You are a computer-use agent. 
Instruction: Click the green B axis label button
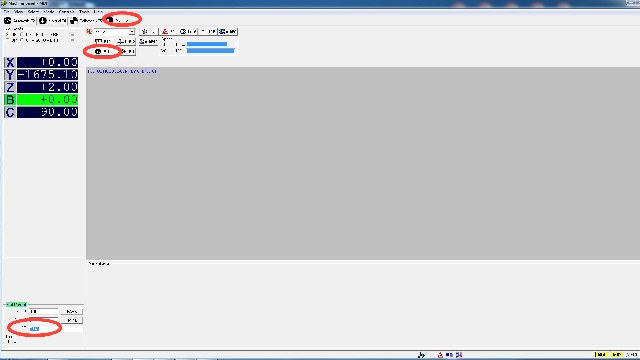10,100
